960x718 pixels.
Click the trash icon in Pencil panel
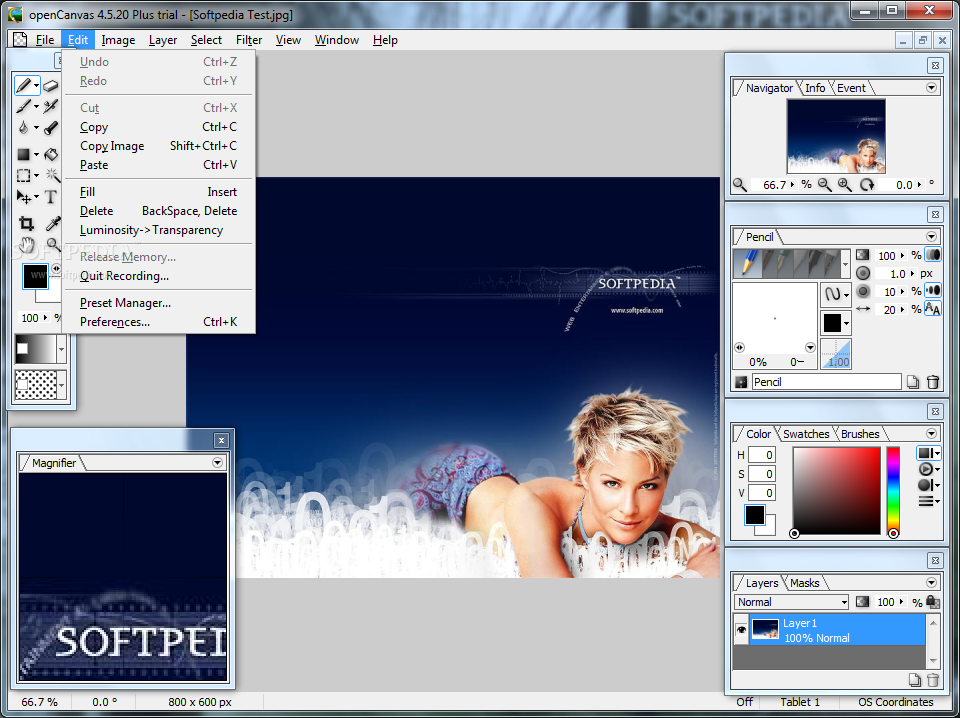pyautogui.click(x=932, y=382)
